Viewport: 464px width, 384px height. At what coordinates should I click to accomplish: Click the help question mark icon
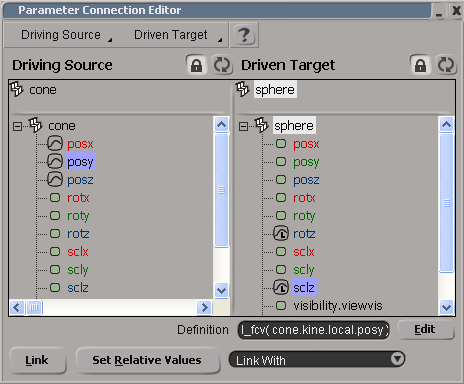tap(244, 35)
